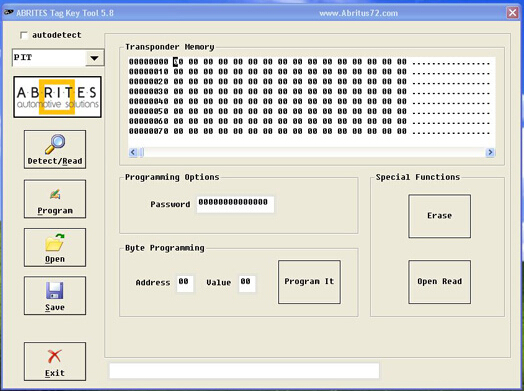This screenshot has width=524, height=391.
Task: Click the Program pencil icon
Action: coord(55,194)
